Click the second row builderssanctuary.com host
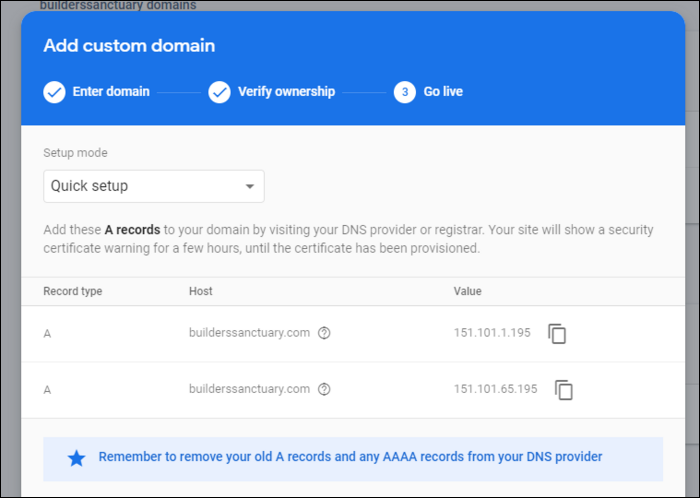Screen dimensions: 700x498 pyautogui.click(x=249, y=390)
